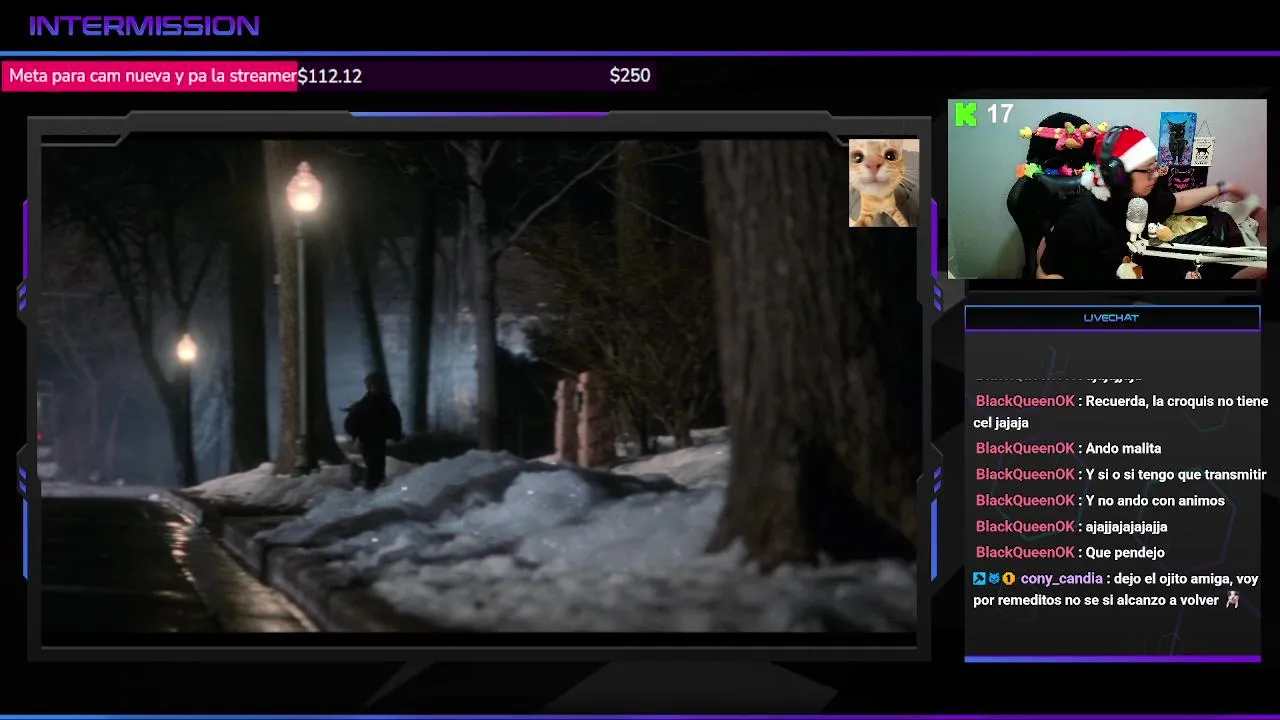Viewport: 1280px width, 720px height.
Task: Click BlackQueenOK username on 'no ando con animos'
Action: point(1025,501)
